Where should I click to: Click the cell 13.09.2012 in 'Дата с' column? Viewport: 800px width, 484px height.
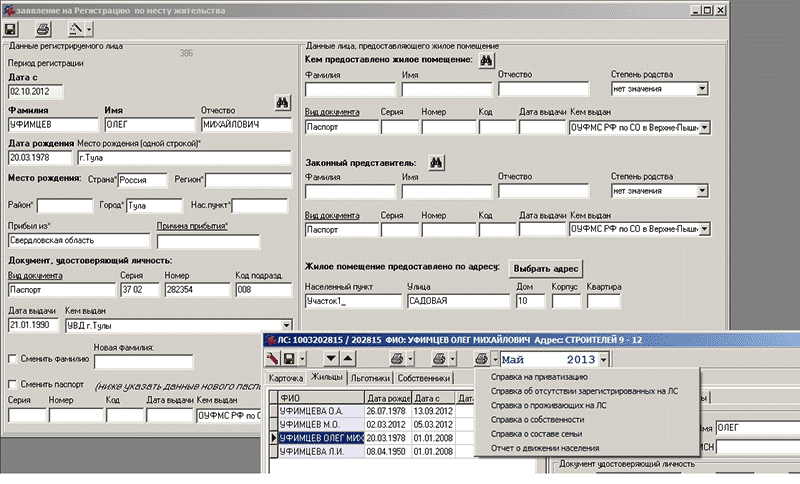(434, 411)
